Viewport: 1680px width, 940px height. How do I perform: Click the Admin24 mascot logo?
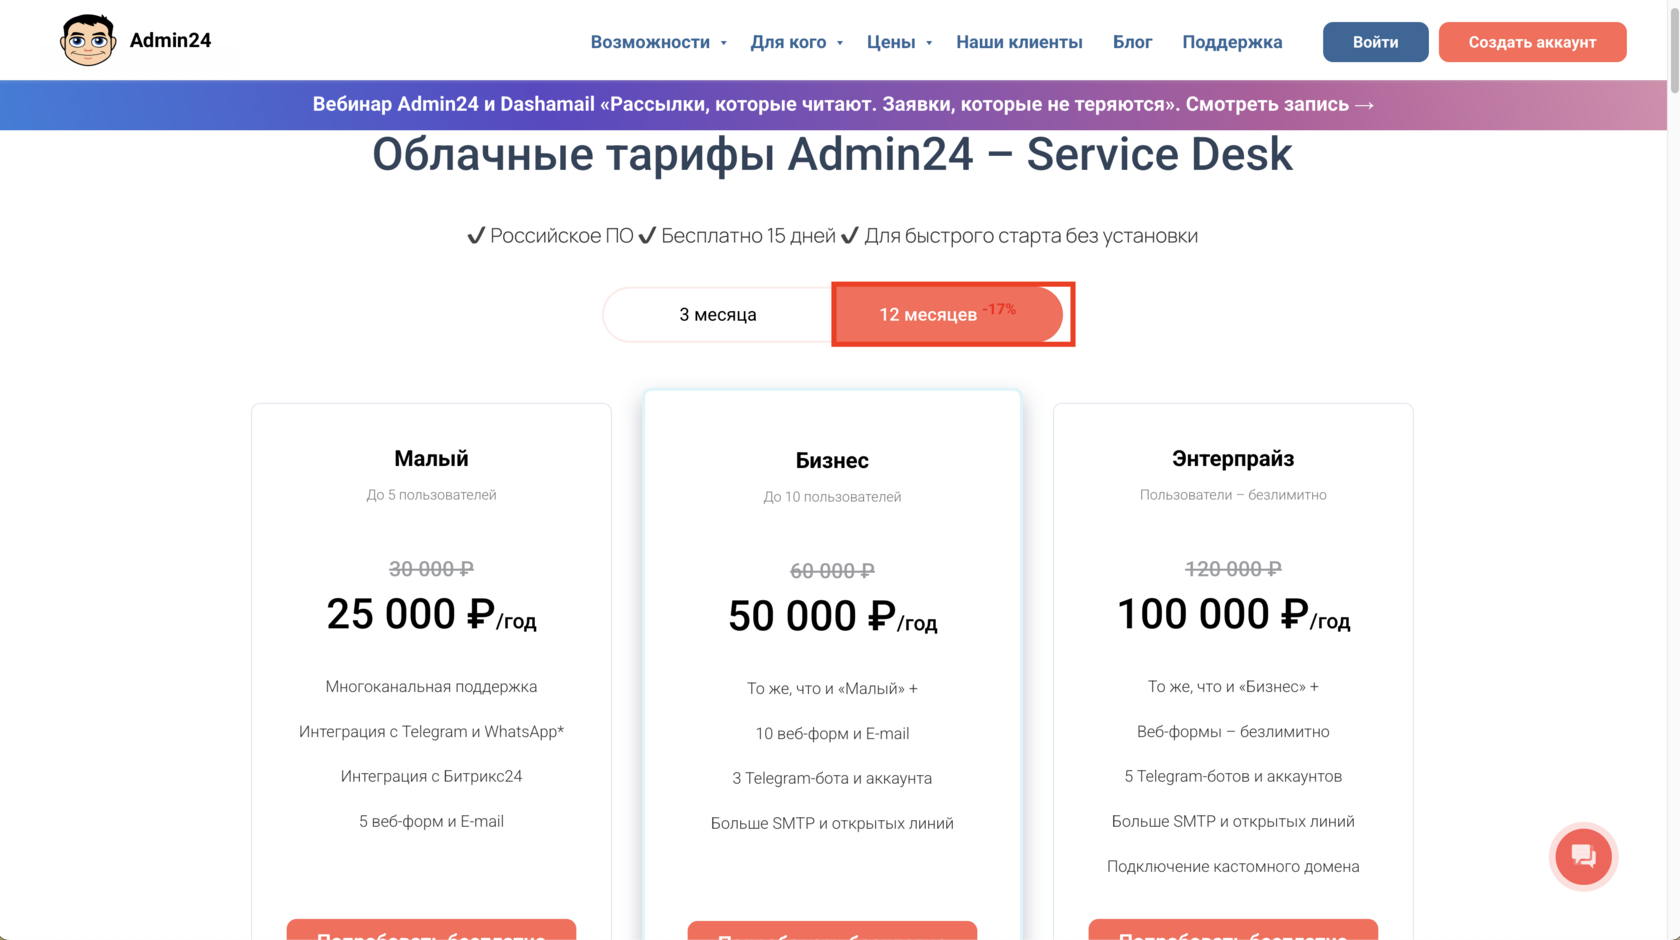click(87, 40)
